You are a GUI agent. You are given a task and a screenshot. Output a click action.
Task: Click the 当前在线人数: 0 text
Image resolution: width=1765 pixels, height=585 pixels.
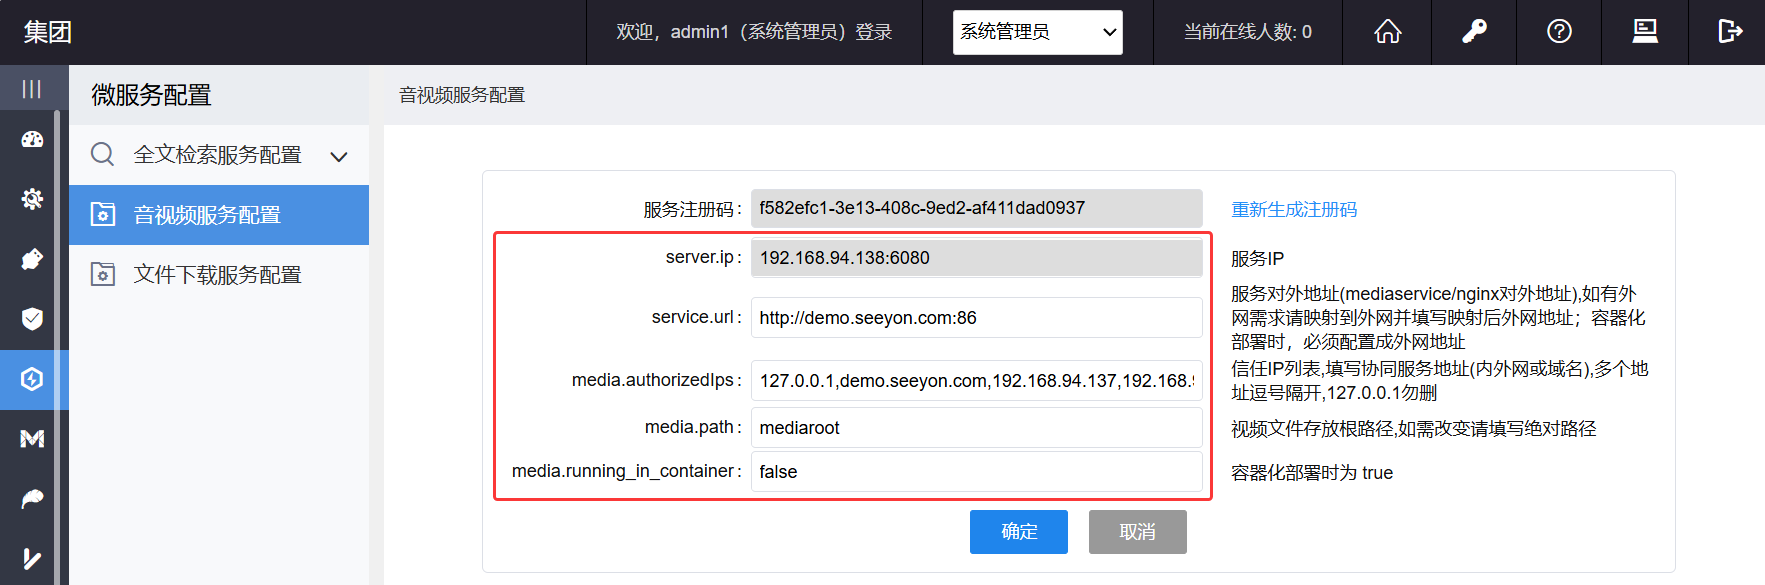pyautogui.click(x=1248, y=32)
